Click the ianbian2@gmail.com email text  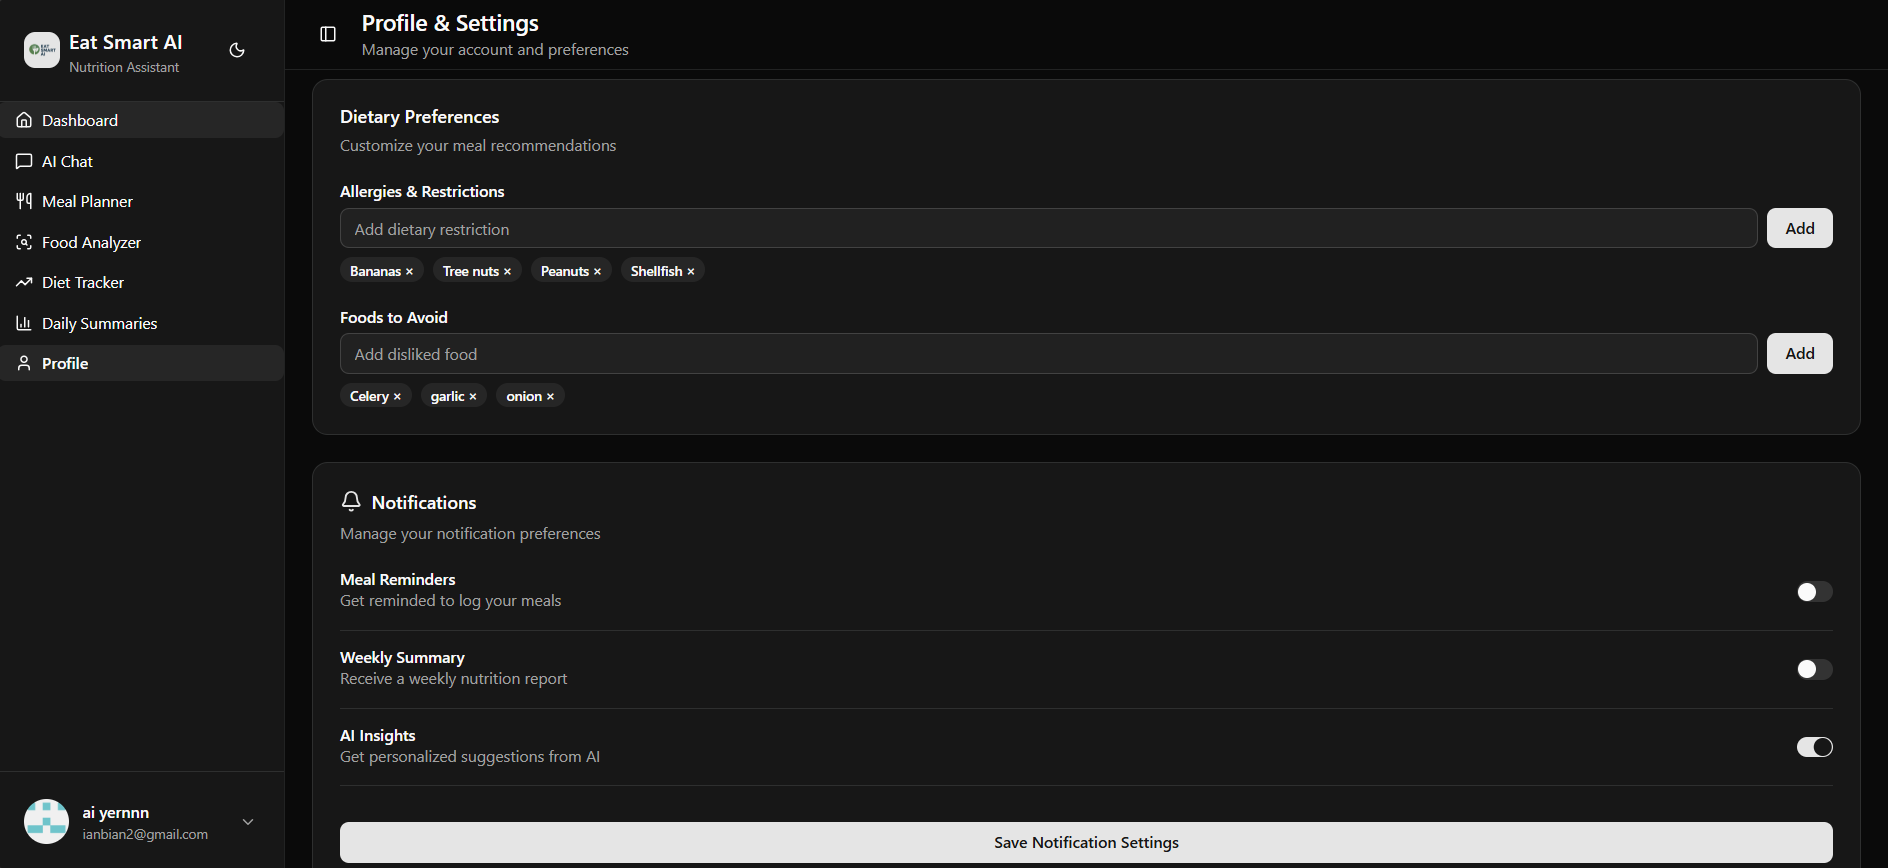point(145,834)
